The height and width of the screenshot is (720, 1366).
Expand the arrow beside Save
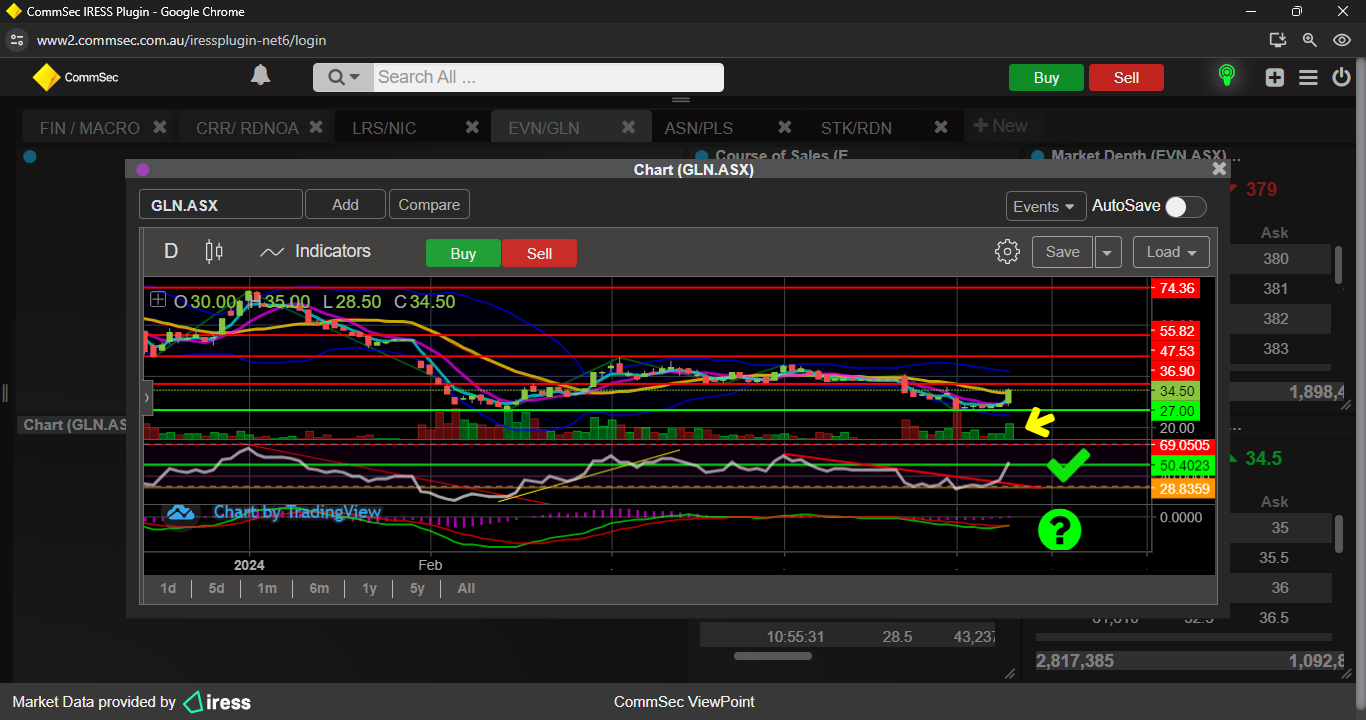coord(1107,252)
